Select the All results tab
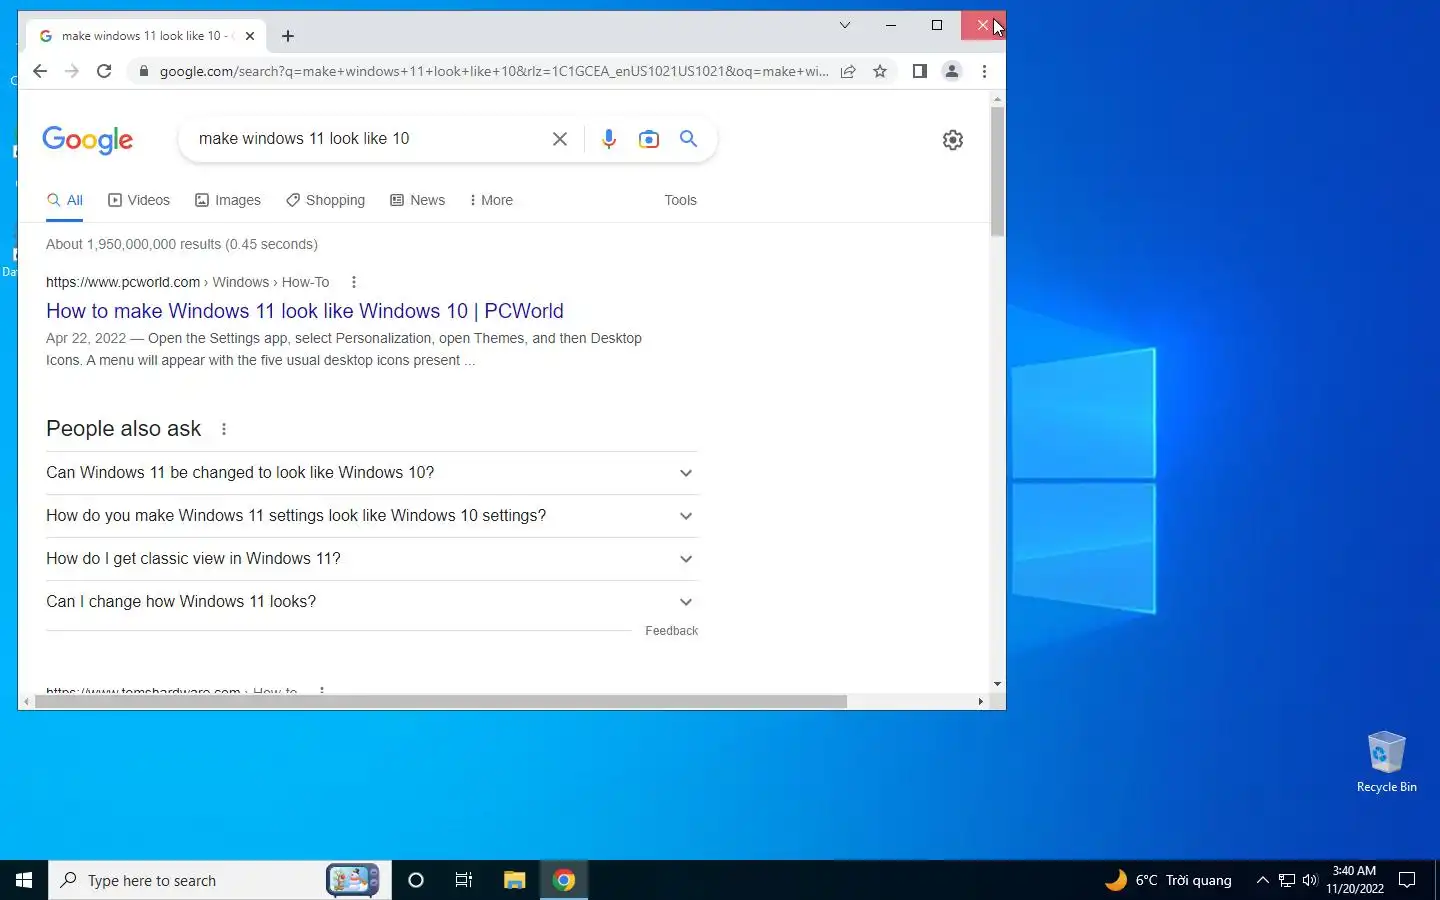Screen dimensions: 1440x900 [65, 201]
